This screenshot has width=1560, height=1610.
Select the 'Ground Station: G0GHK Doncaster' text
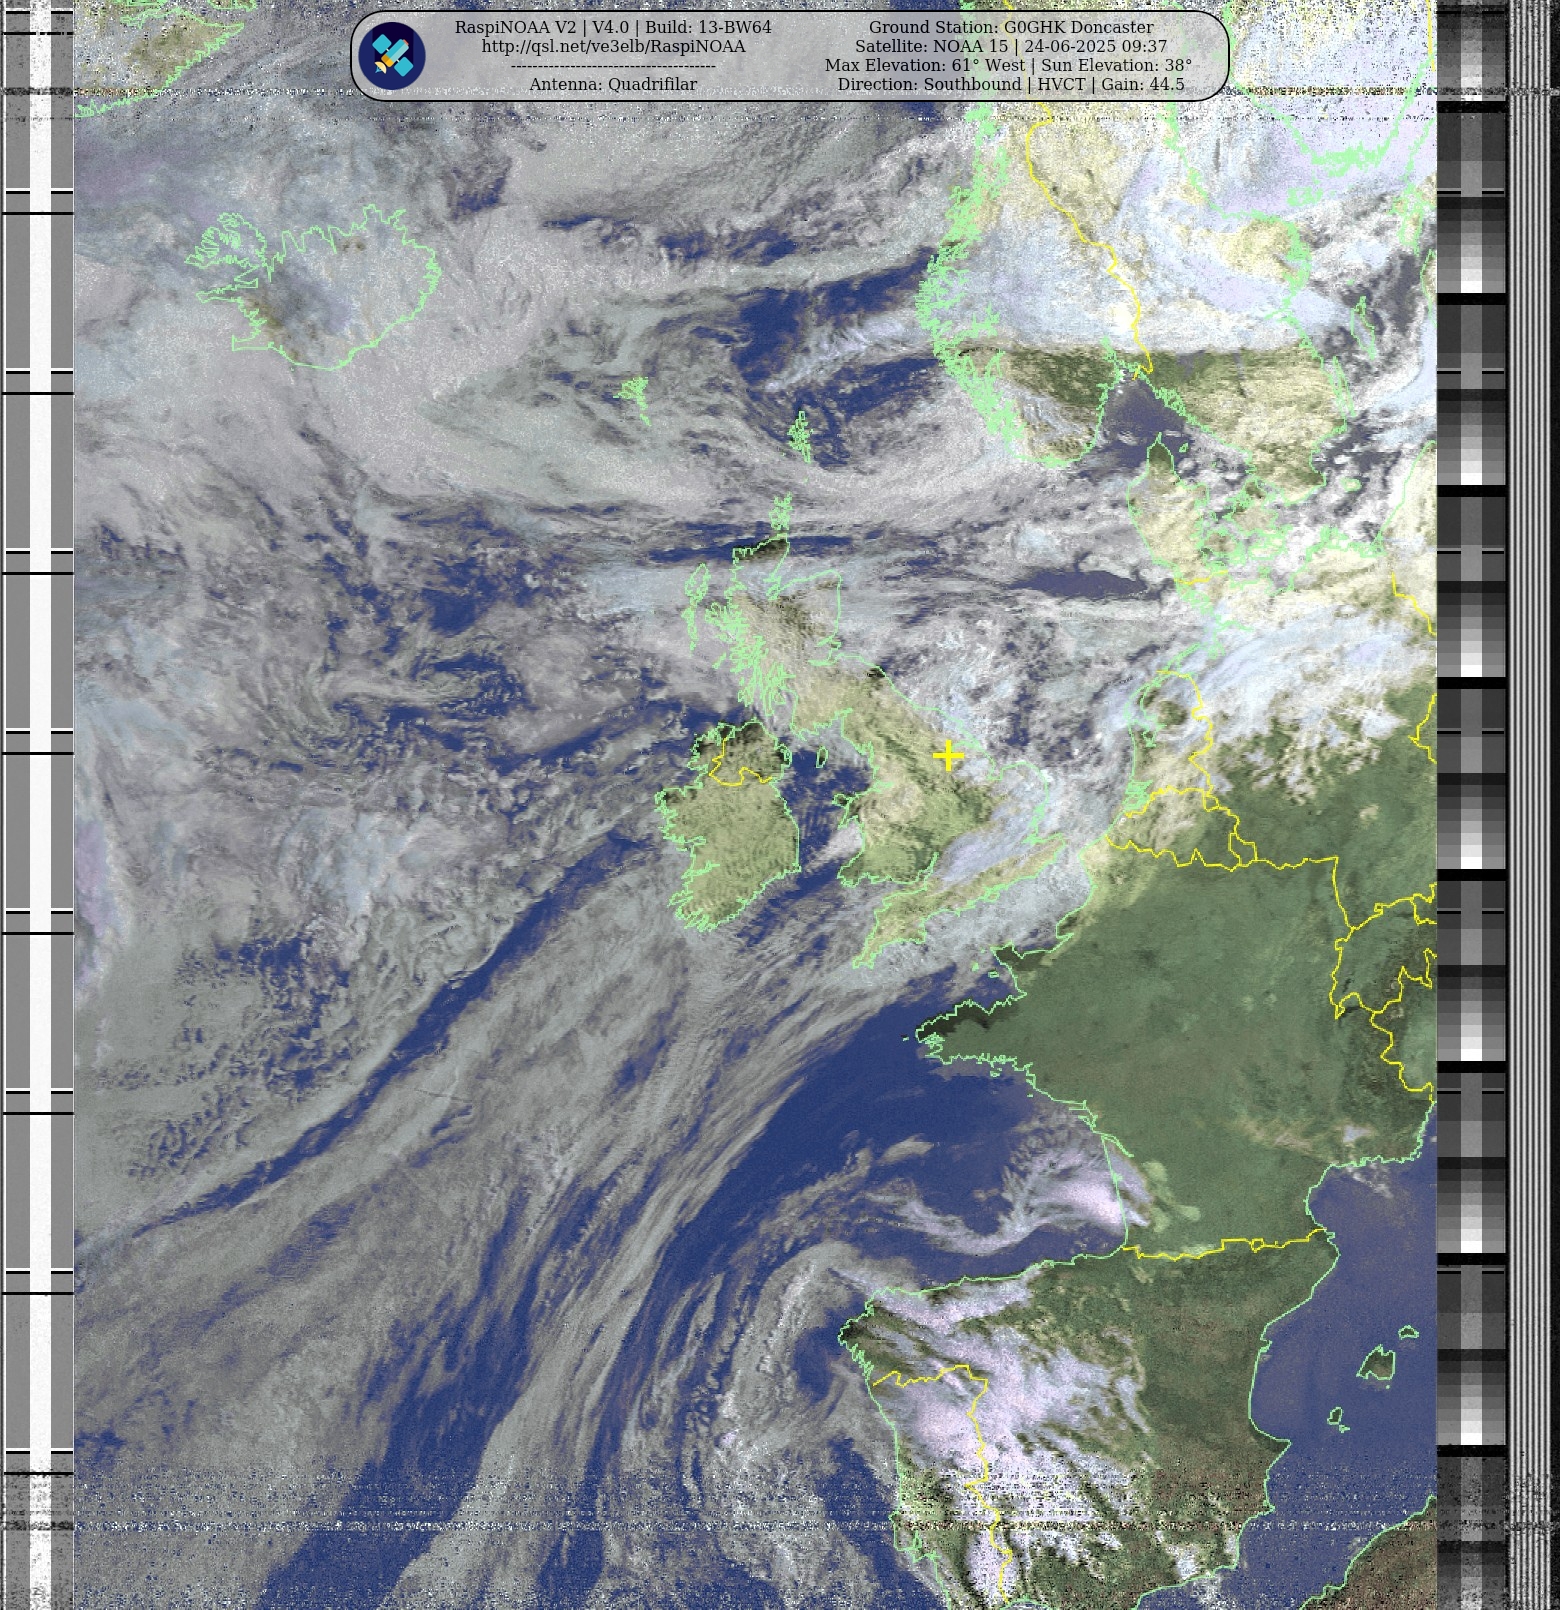click(1011, 27)
